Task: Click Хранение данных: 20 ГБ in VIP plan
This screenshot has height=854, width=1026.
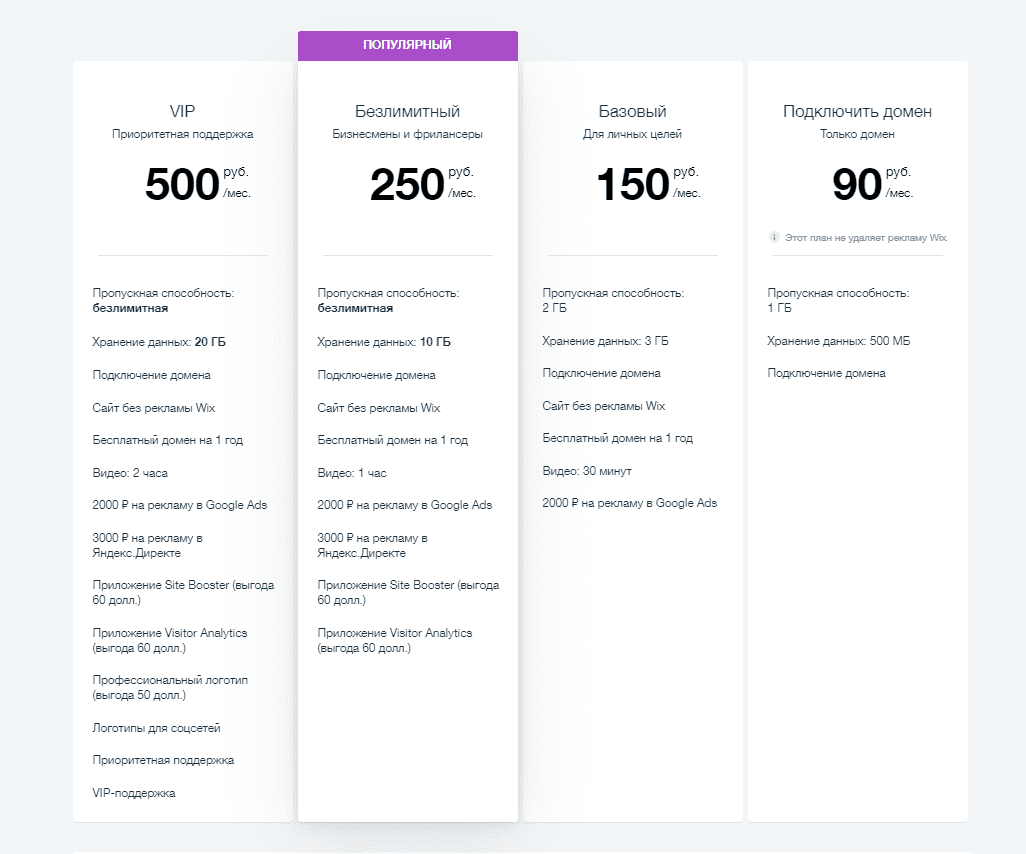Action: 159,342
